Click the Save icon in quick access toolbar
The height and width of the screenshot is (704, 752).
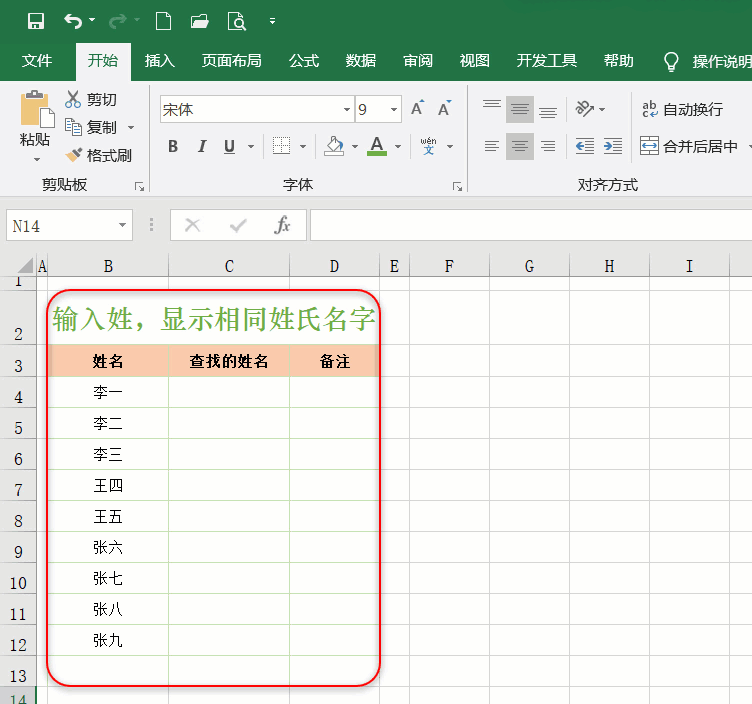point(36,21)
